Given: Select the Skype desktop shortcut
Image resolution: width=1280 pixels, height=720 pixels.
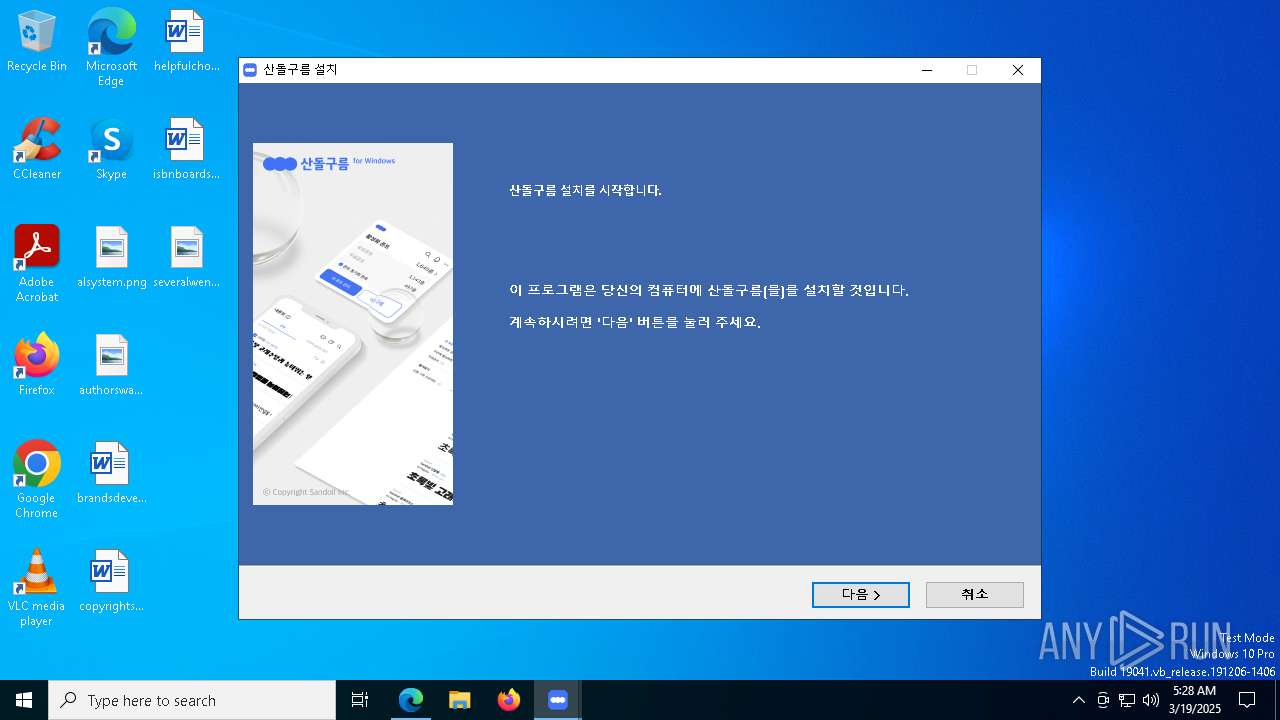Looking at the screenshot, I should 111,150.
